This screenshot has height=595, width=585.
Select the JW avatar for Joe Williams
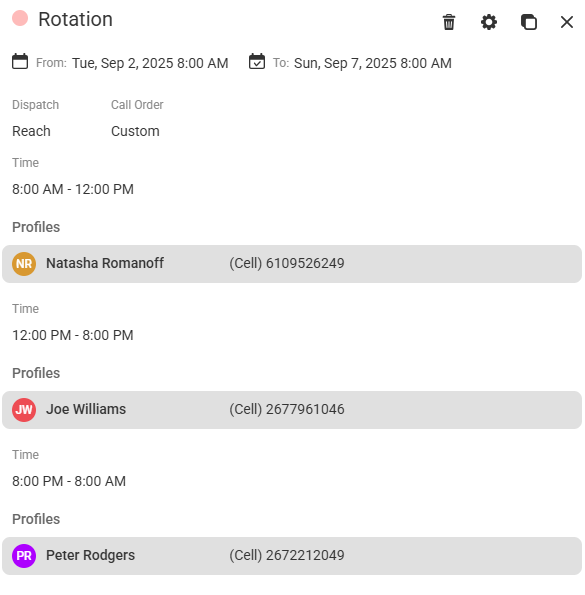tap(24, 410)
